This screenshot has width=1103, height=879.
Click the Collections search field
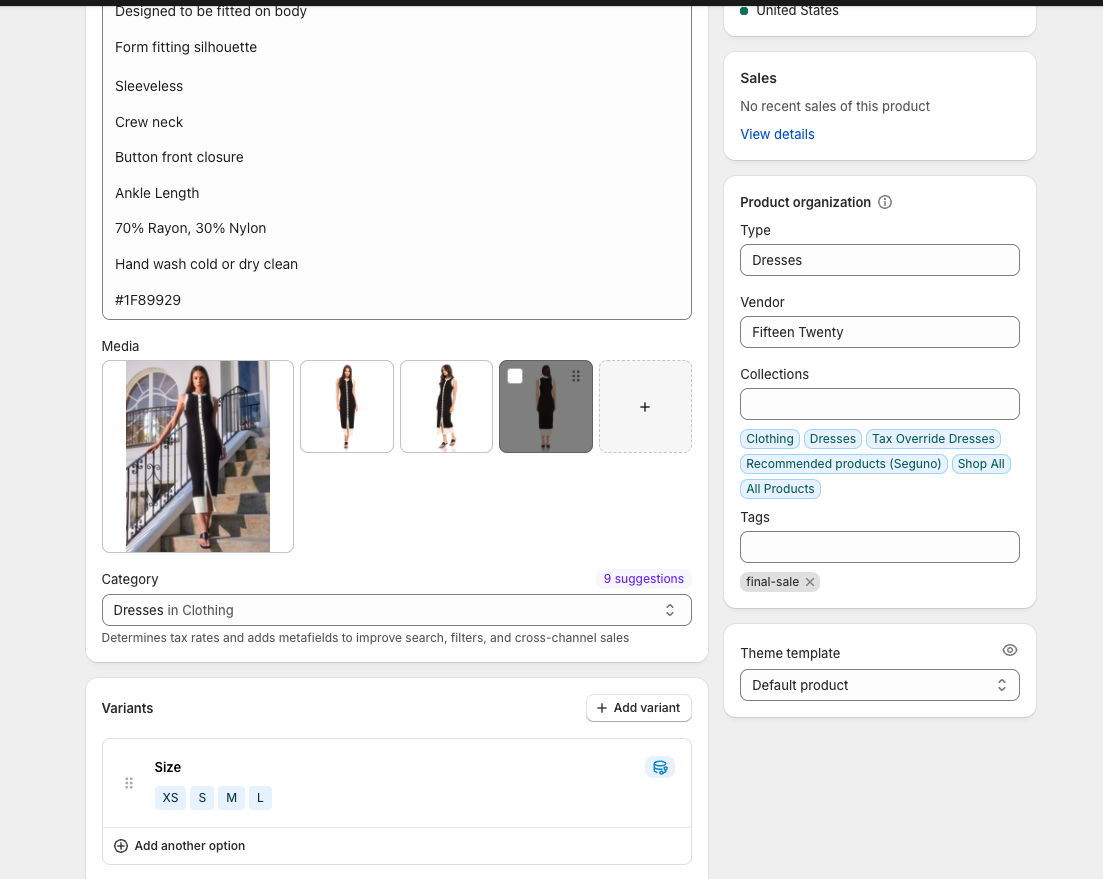pos(879,404)
